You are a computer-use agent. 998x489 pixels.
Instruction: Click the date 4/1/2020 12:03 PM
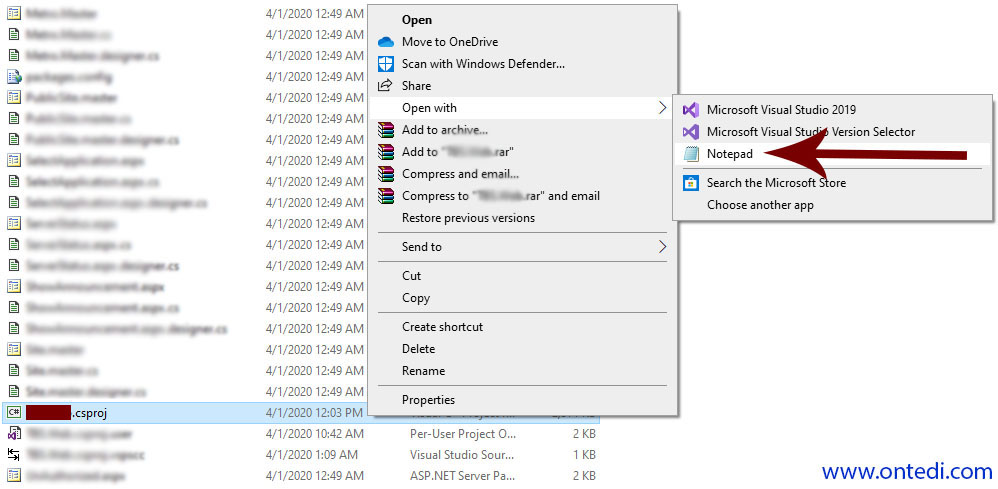(314, 413)
